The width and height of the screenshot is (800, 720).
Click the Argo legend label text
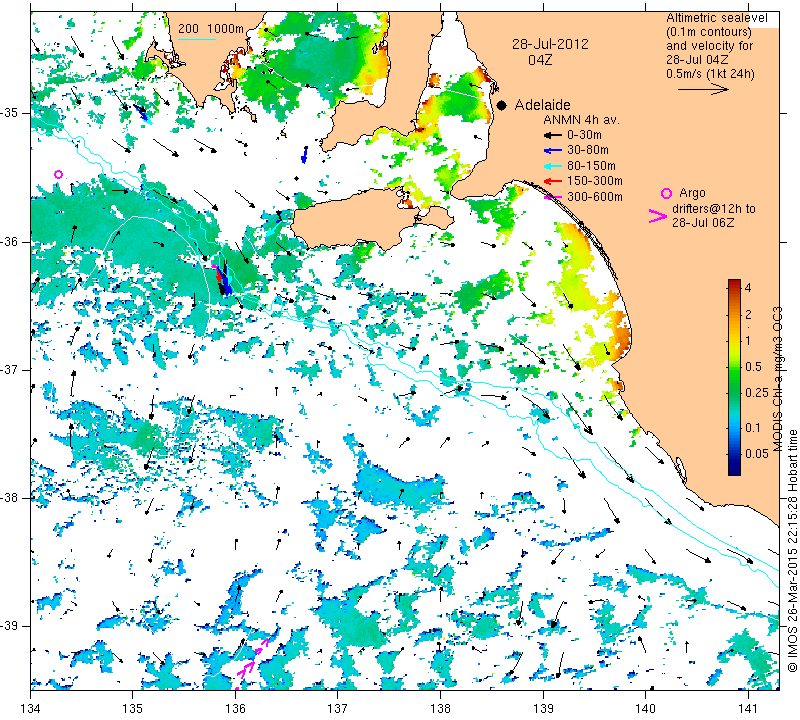pyautogui.click(x=692, y=193)
